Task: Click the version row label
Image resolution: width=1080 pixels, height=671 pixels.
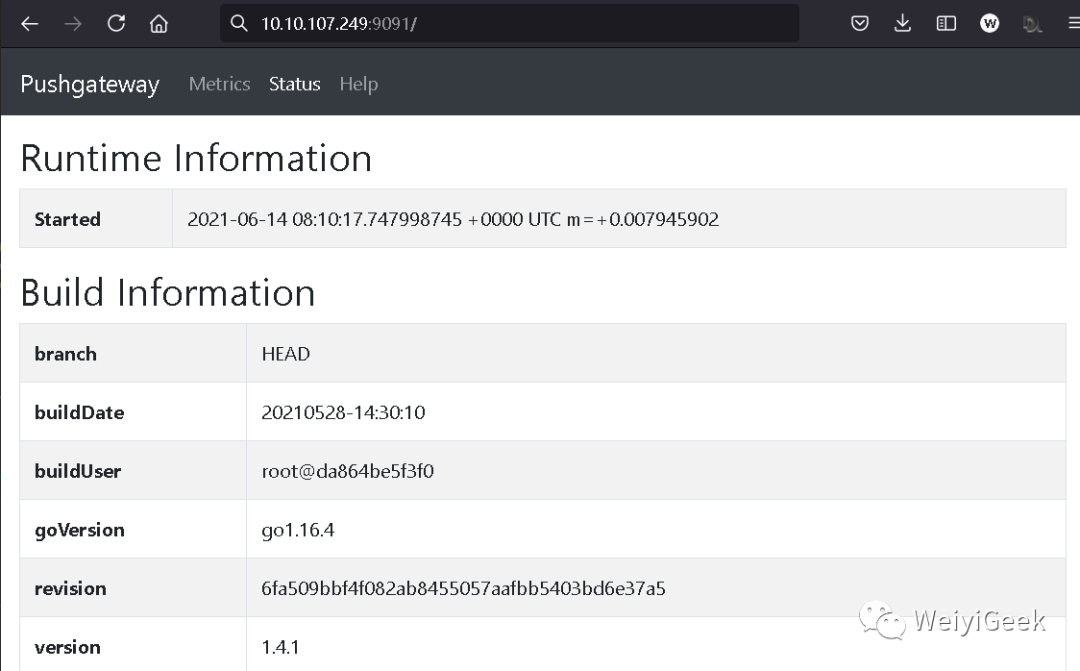Action: tap(68, 648)
